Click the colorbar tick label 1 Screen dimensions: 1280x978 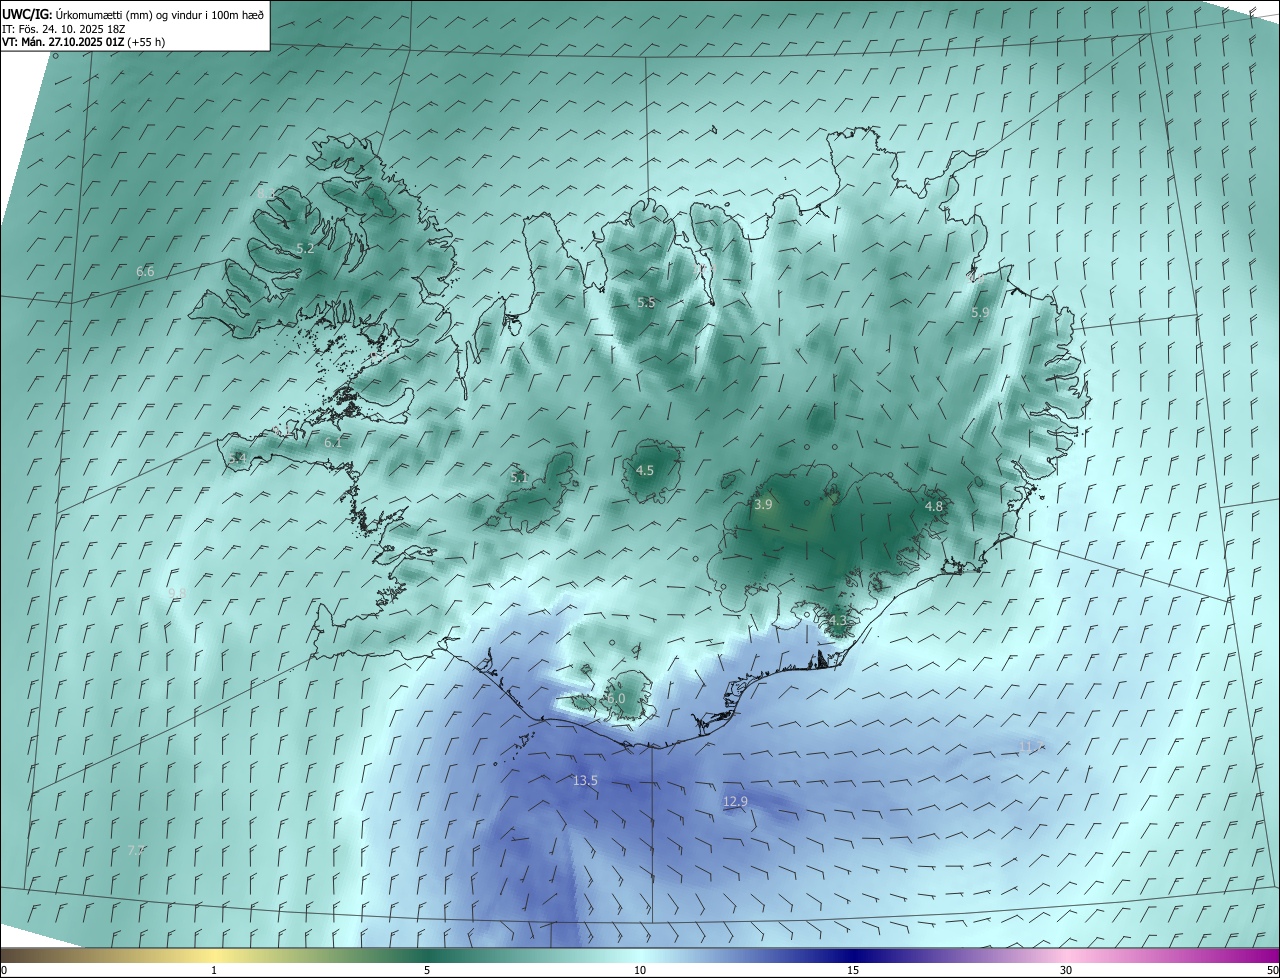[x=214, y=970]
